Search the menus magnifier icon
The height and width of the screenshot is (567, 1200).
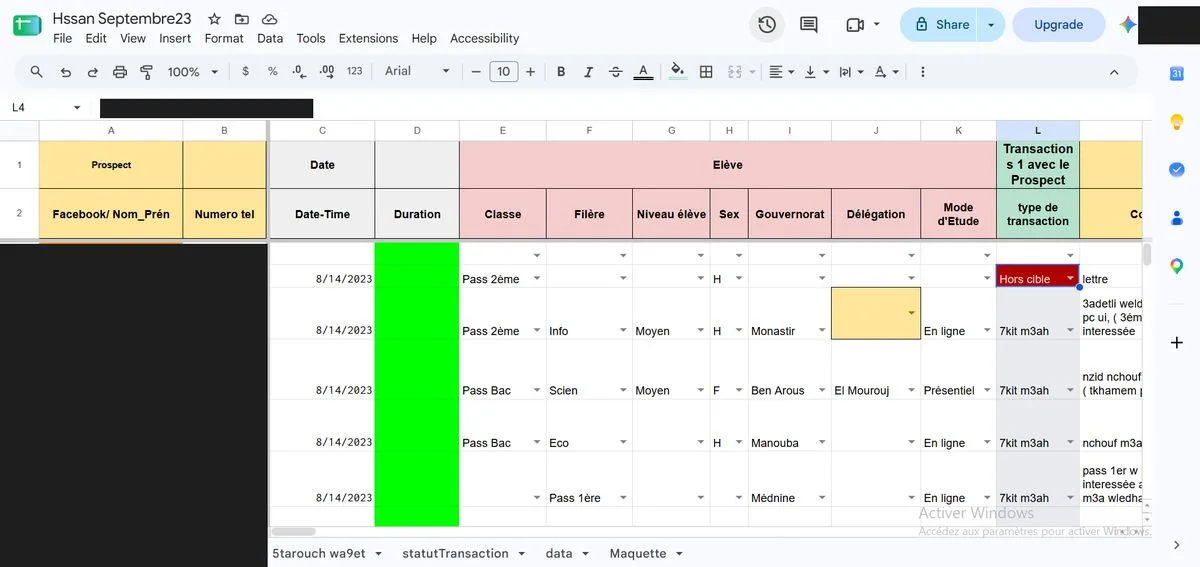click(37, 72)
